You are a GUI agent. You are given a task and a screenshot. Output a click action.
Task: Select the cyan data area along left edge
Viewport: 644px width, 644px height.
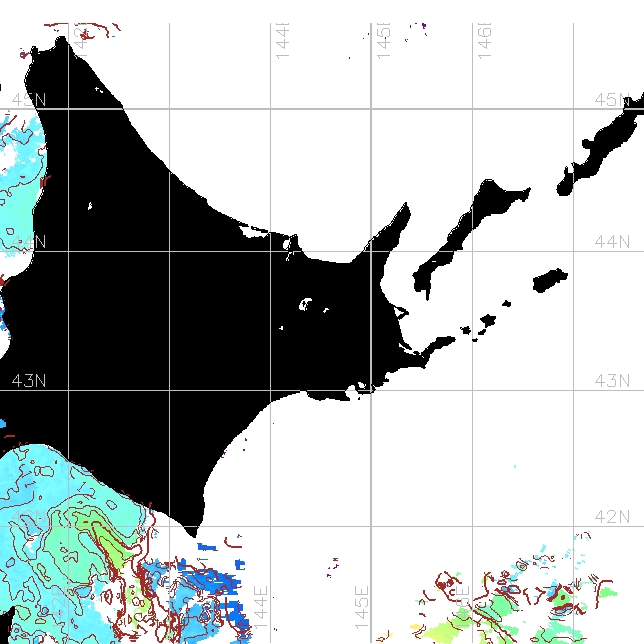coord(20,160)
